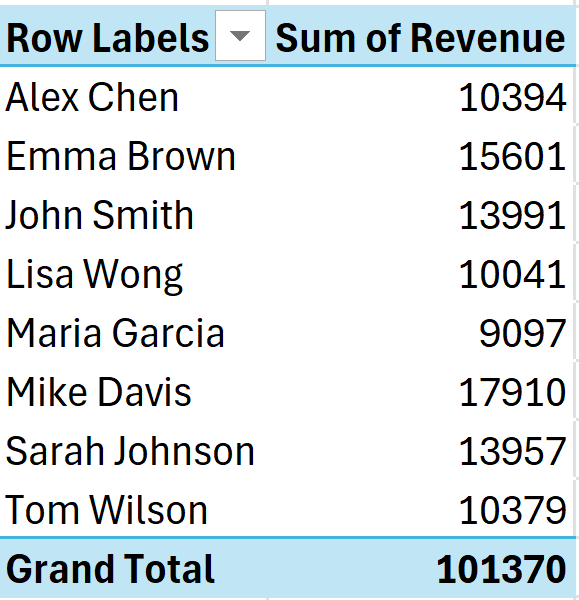Click the revenue value 9097
This screenshot has width=579, height=600.
pyautogui.click(x=522, y=334)
